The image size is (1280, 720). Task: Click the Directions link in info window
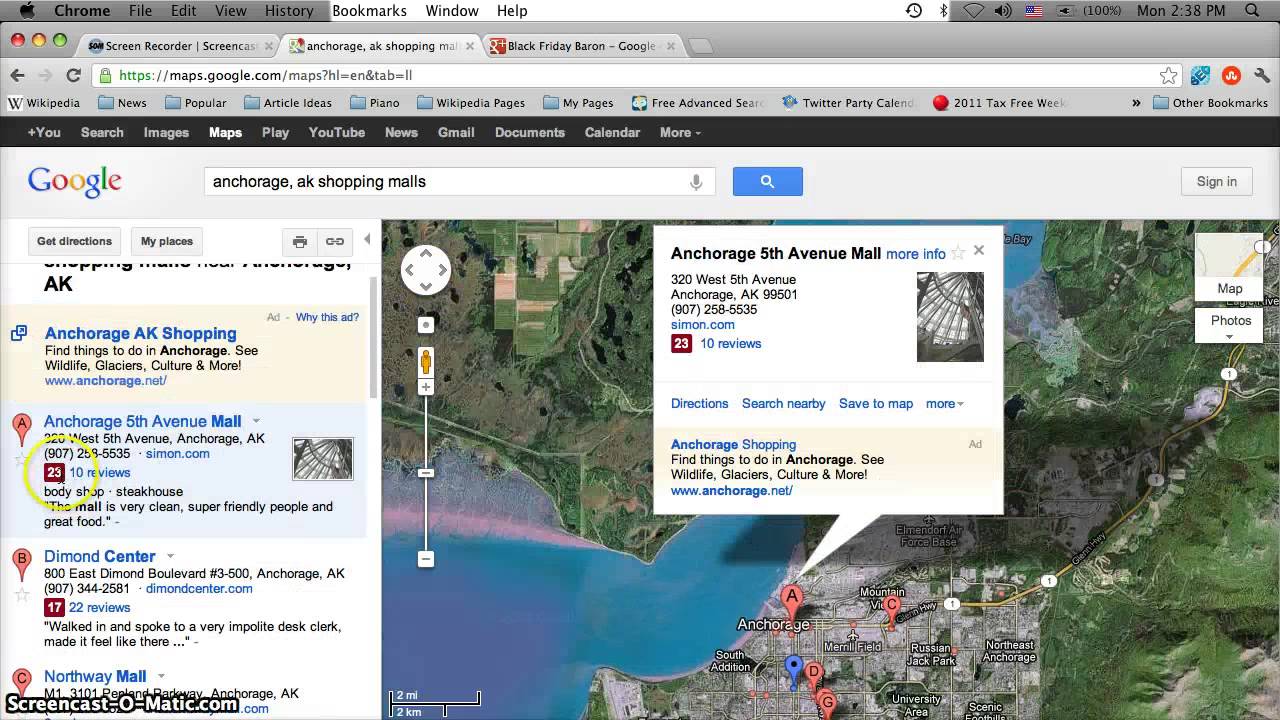point(699,404)
